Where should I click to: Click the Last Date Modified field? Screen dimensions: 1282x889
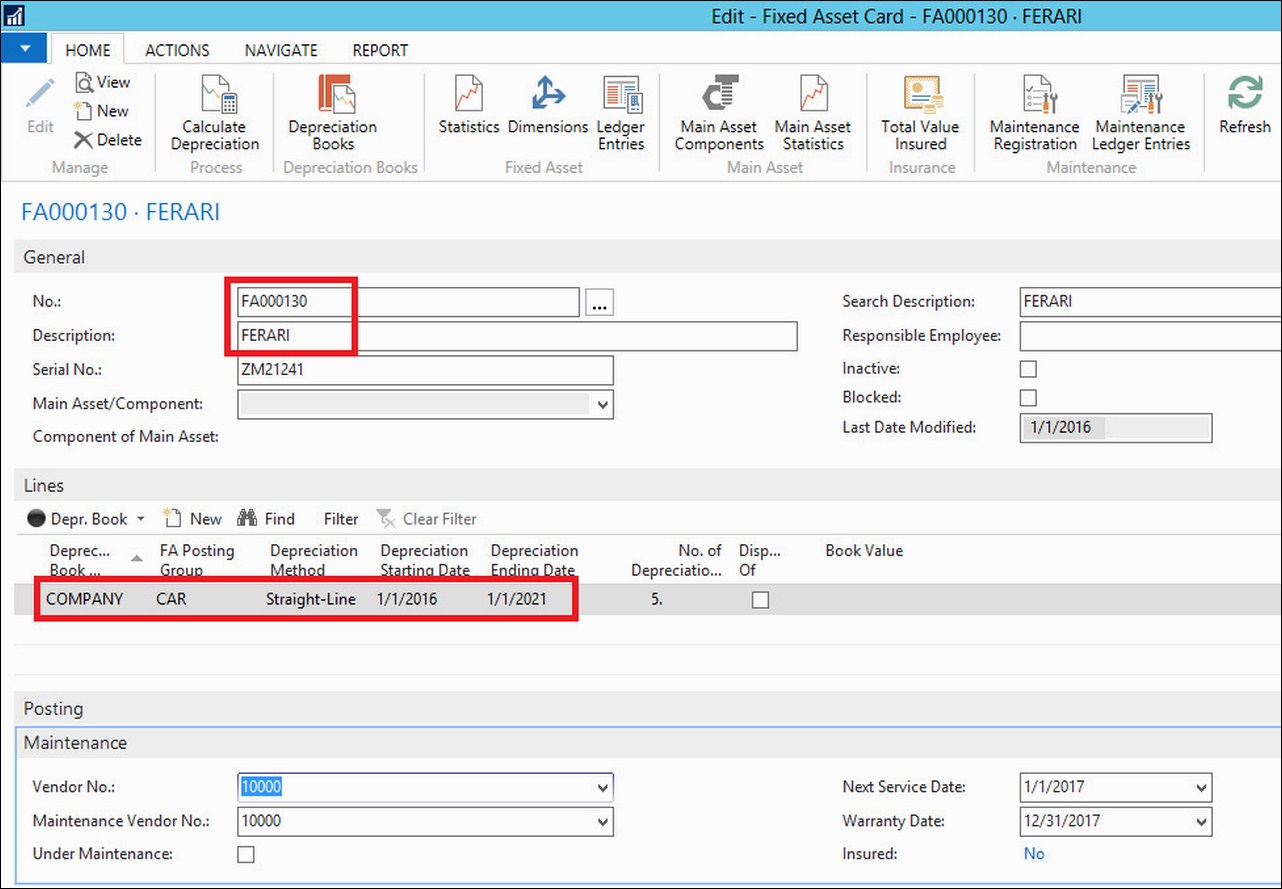coord(1115,428)
